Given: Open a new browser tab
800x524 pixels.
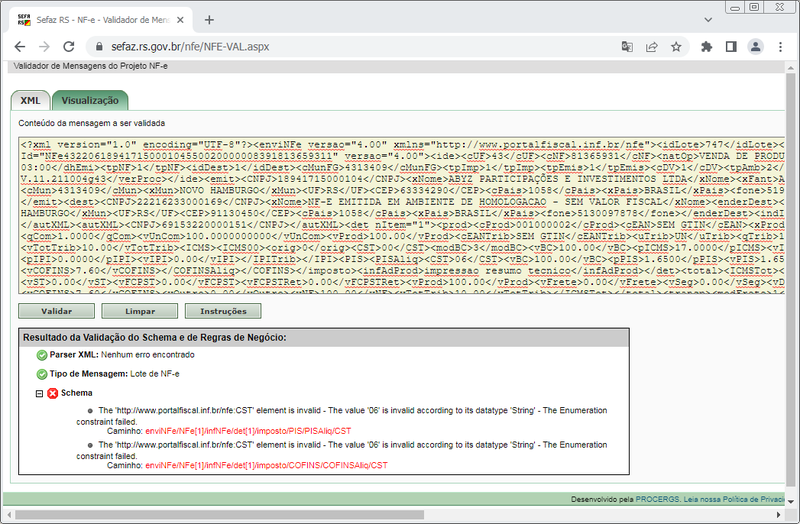Looking at the screenshot, I should 209,20.
